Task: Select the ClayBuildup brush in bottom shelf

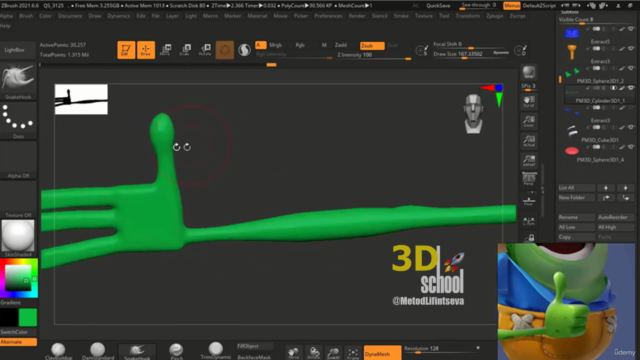Action: coord(58,351)
